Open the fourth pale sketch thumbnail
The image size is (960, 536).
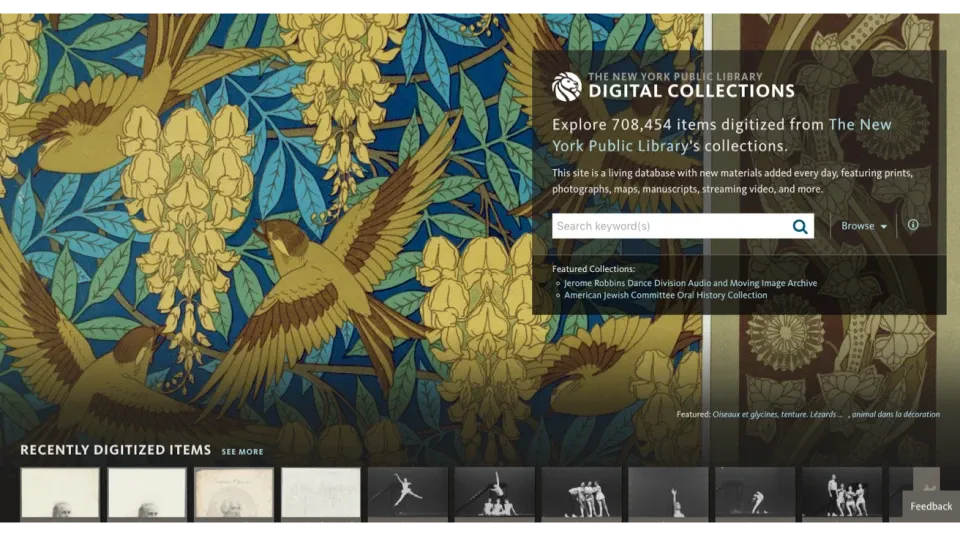[x=321, y=494]
